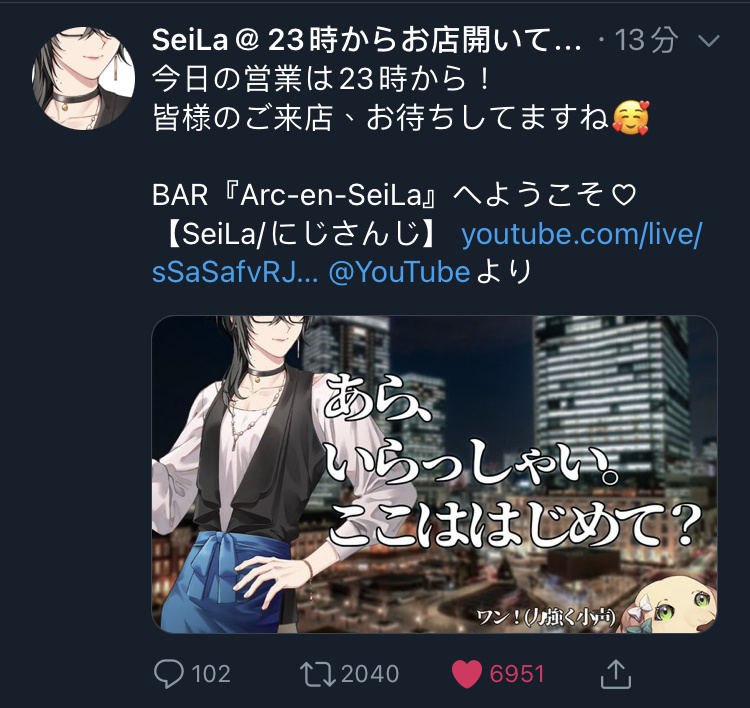Open the reply speech bubble icon
The image size is (750, 708).
(169, 674)
